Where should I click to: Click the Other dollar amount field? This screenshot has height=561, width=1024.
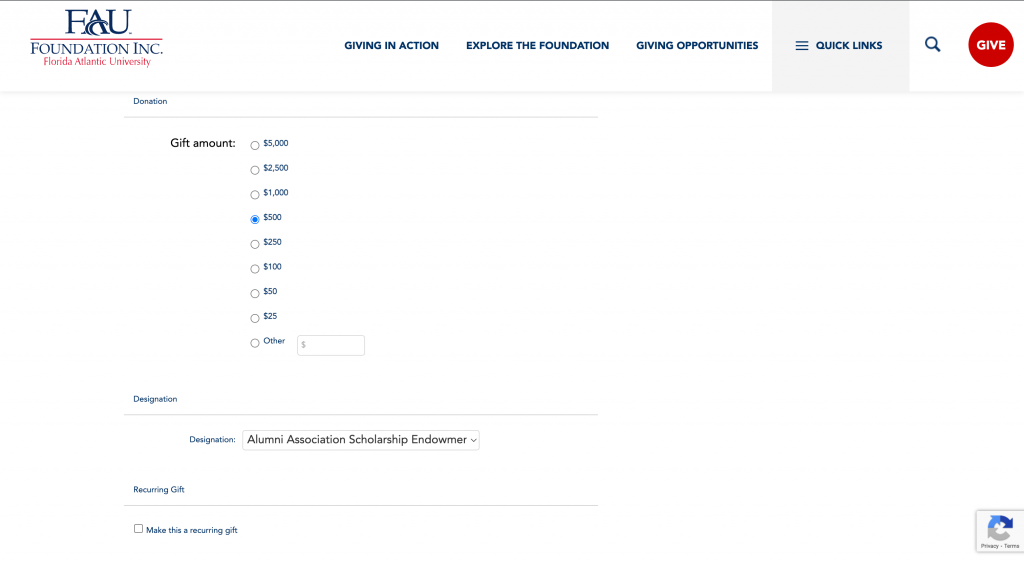point(331,345)
